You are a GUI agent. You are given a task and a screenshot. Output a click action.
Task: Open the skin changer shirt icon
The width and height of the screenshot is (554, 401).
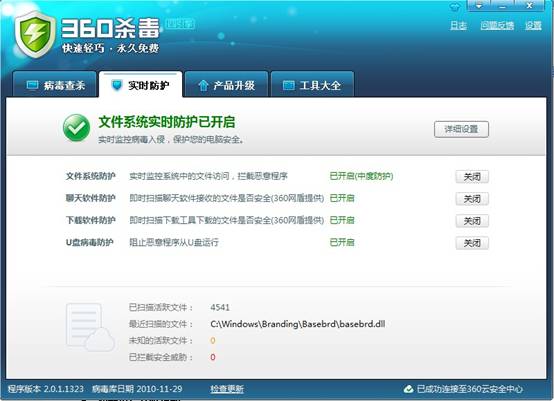coord(455,7)
